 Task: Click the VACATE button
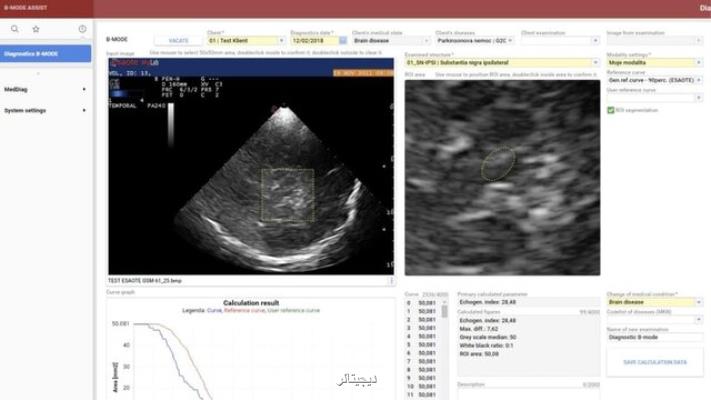tap(178, 40)
